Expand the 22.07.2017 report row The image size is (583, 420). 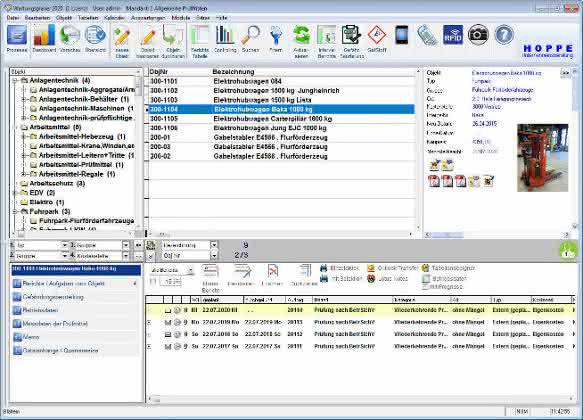pos(149,346)
